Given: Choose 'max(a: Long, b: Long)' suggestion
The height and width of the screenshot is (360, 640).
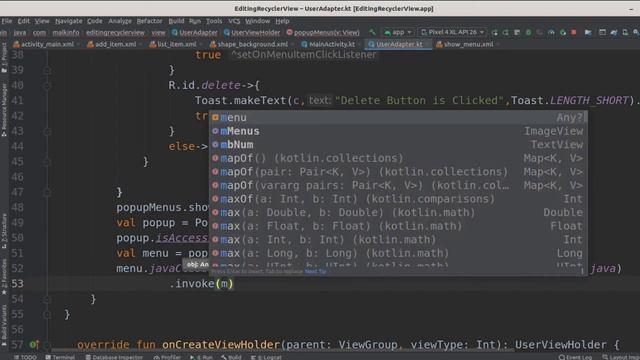Looking at the screenshot, I should pos(398,253).
